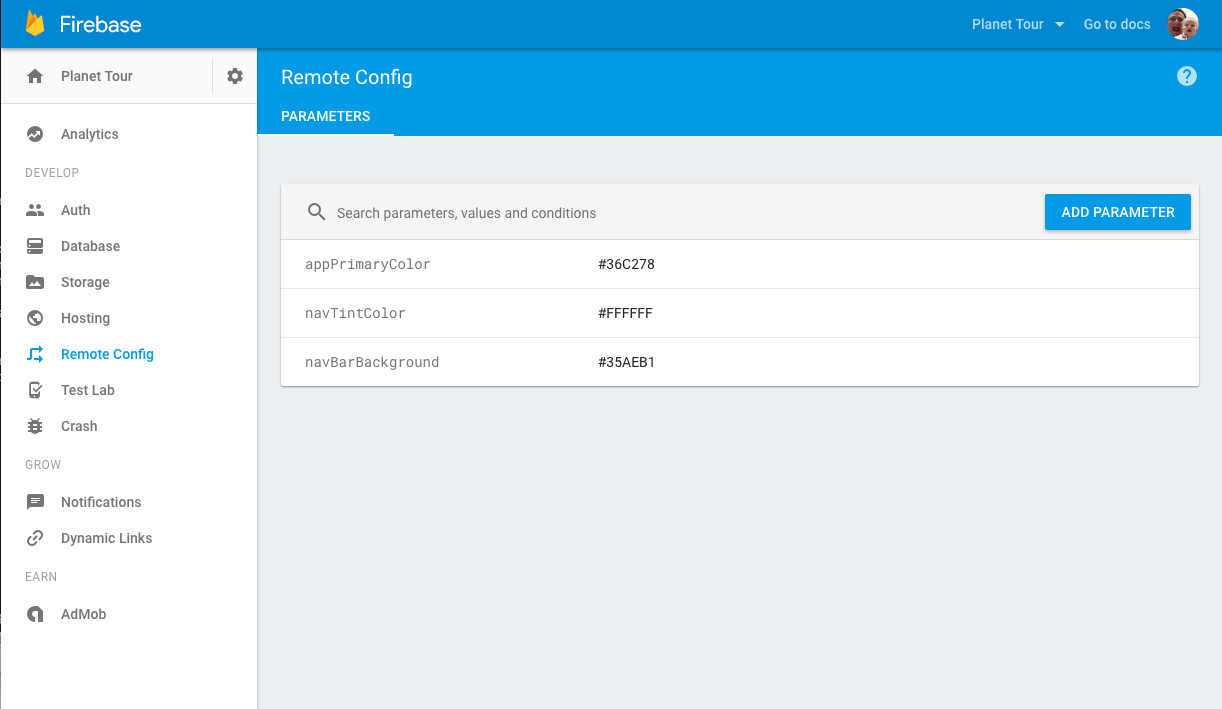
Task: Click the Analytics icon in sidebar
Action: 35,134
